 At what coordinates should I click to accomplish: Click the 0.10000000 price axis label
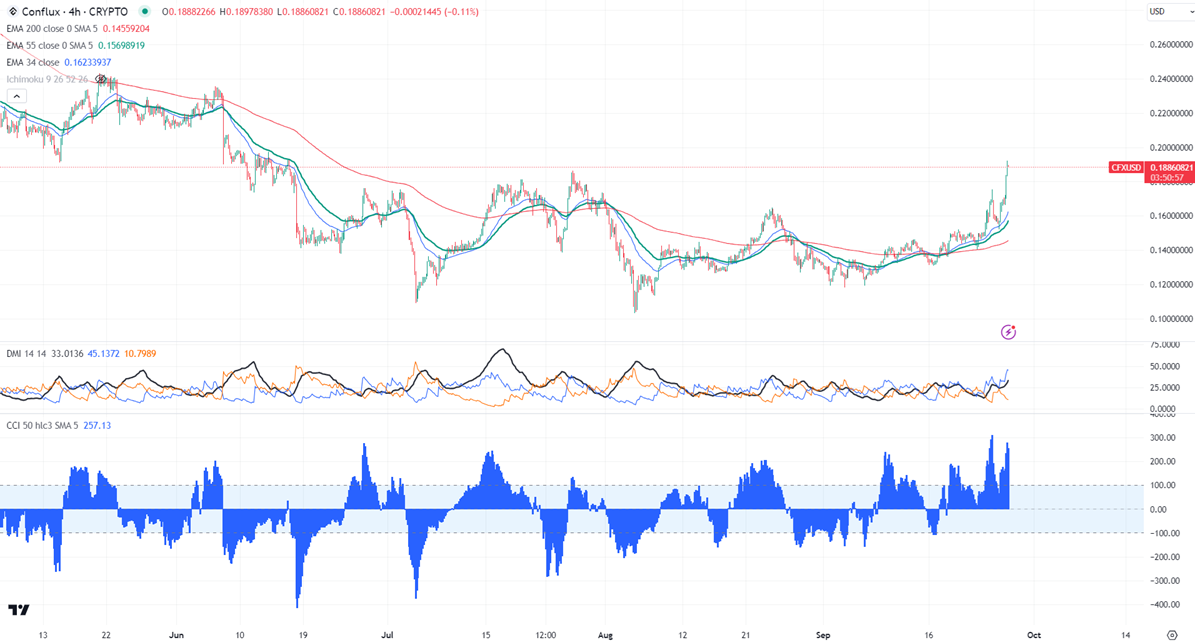[x=1171, y=319]
